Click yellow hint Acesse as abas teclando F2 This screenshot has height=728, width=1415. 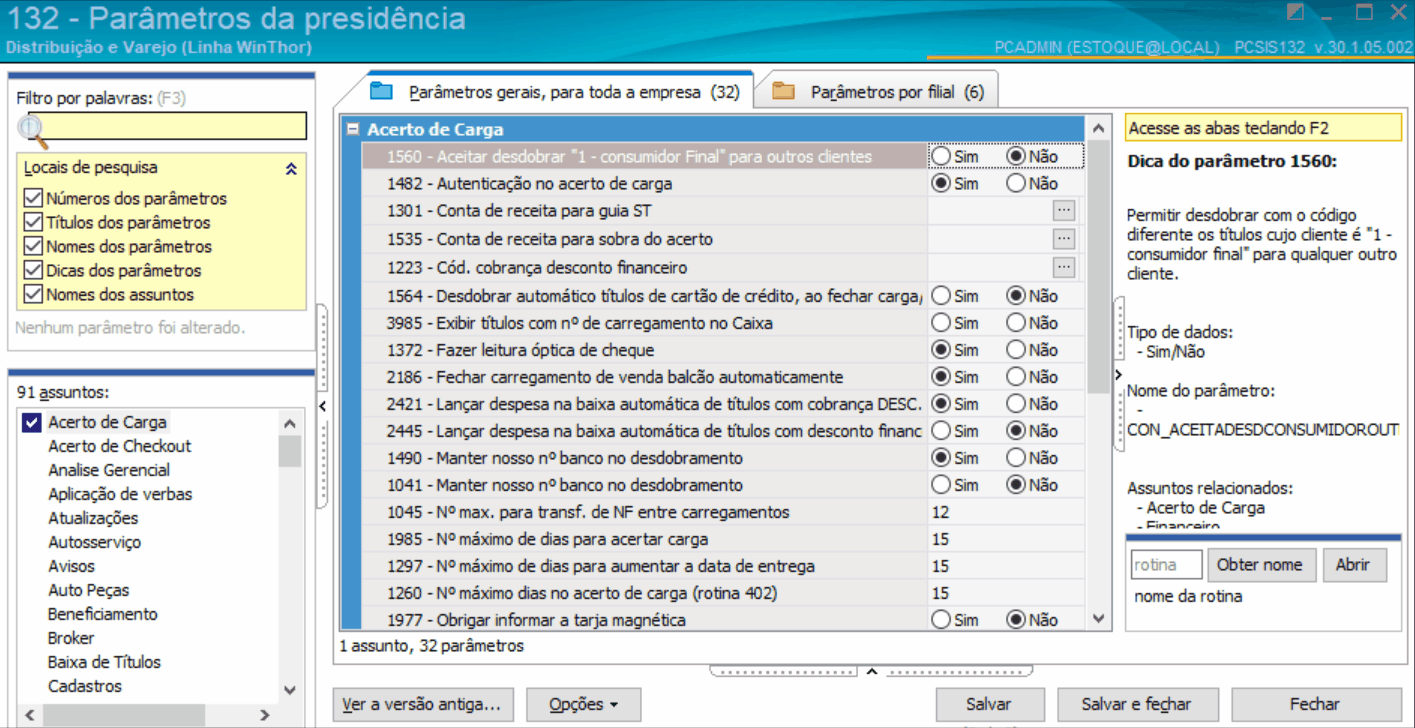1263,128
